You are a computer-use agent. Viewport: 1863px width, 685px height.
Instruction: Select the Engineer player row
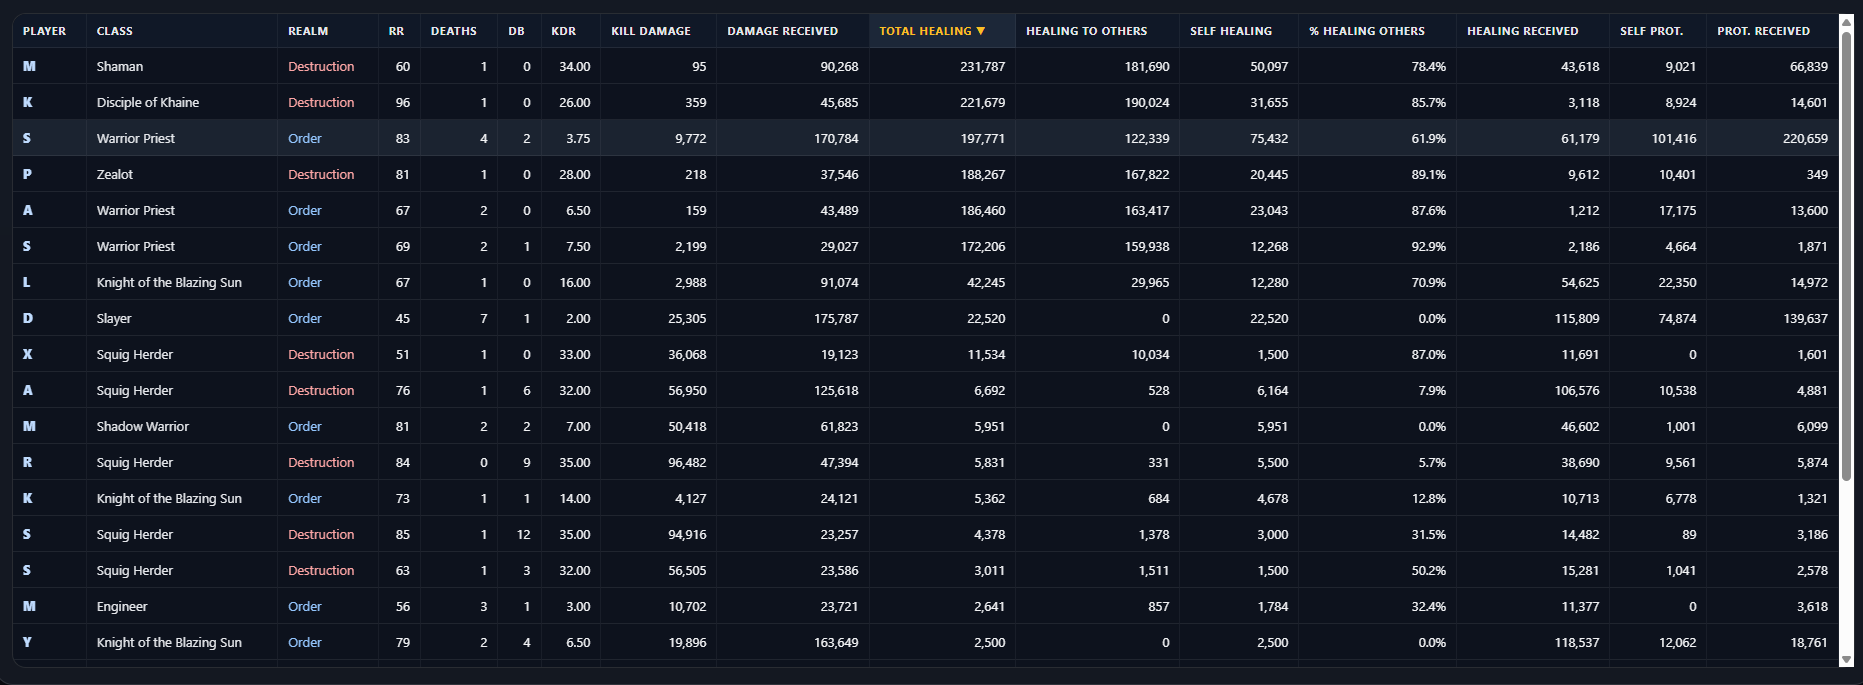[x=925, y=606]
